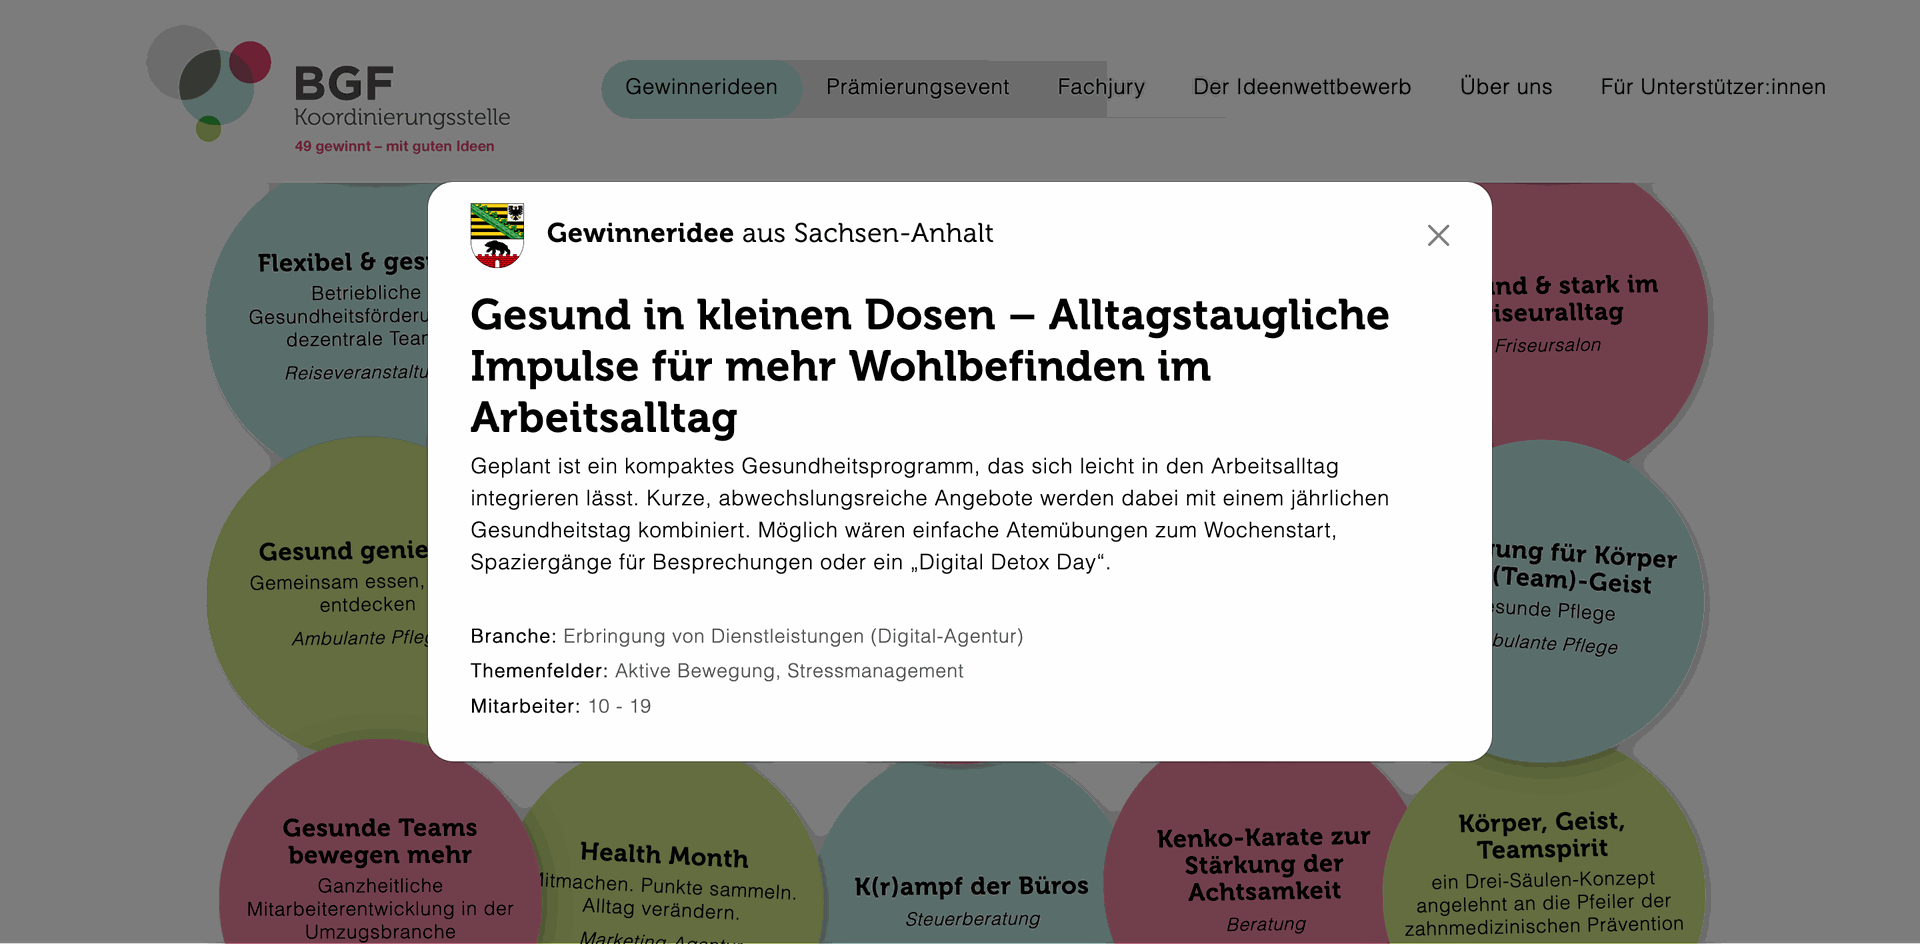Open the Gewinnerideen menu item
This screenshot has height=944, width=1920.
[x=701, y=88]
